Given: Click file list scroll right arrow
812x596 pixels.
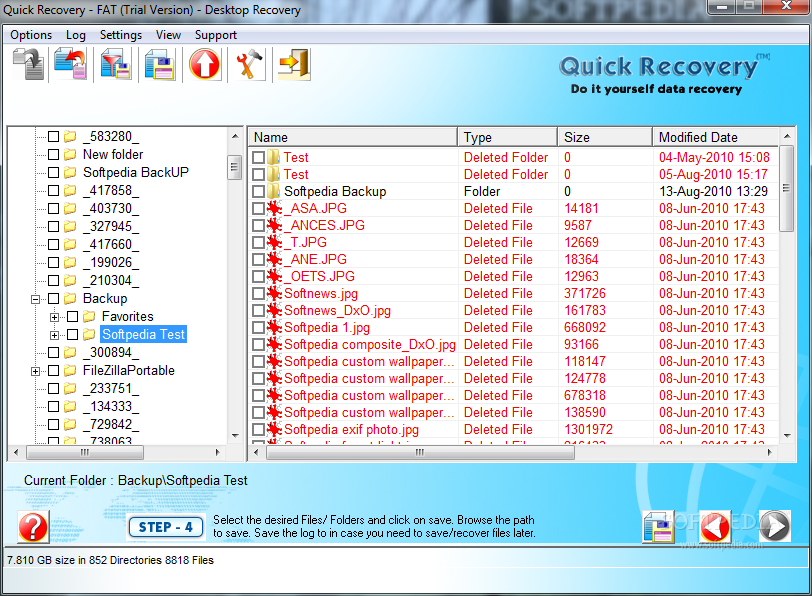Looking at the screenshot, I should click(x=770, y=453).
